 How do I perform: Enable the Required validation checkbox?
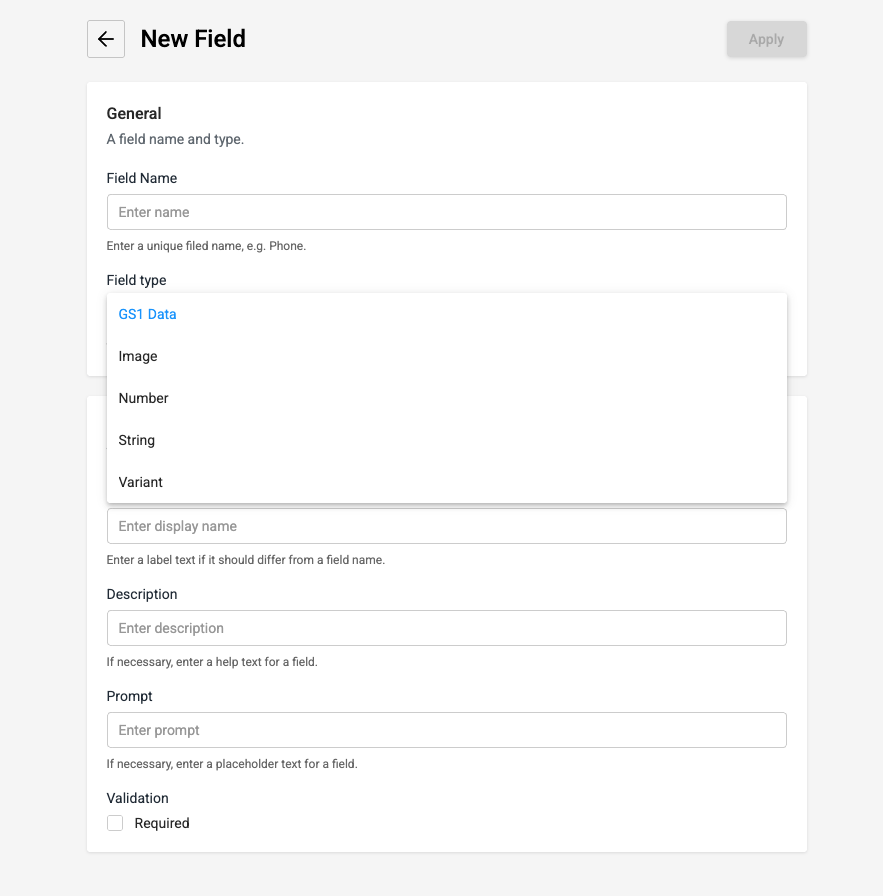pos(115,823)
